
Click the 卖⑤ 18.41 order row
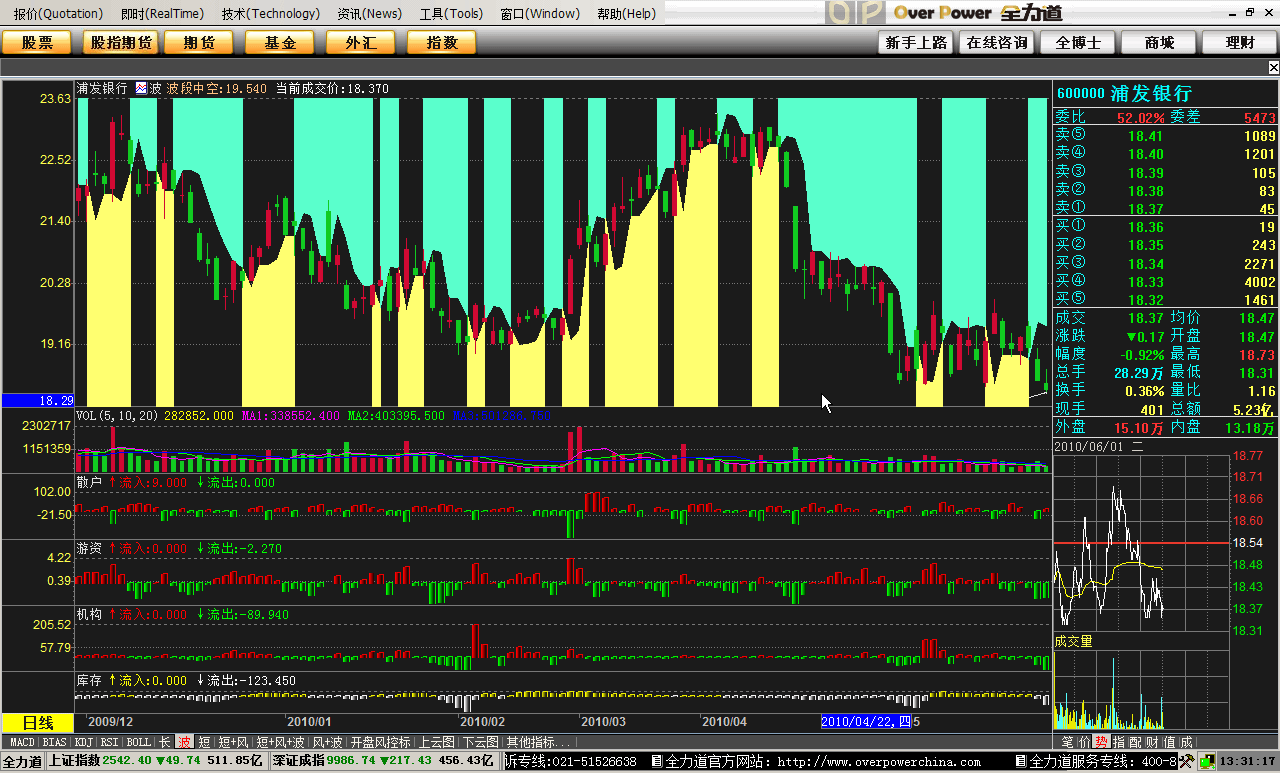point(1166,135)
